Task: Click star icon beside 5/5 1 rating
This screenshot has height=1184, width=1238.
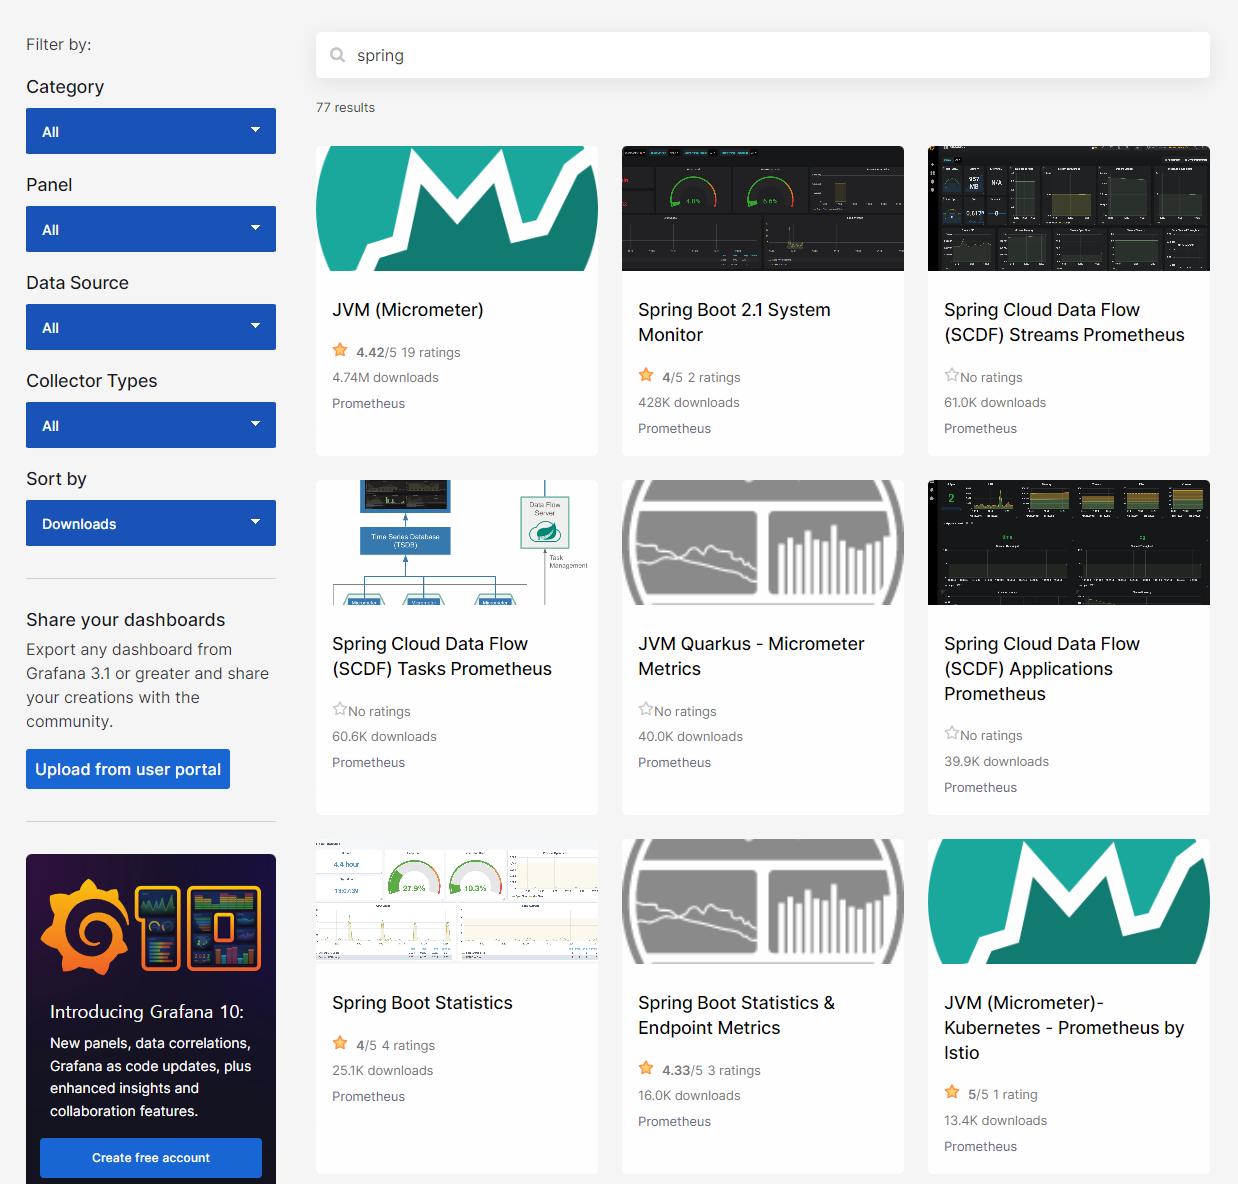Action: click(952, 1092)
